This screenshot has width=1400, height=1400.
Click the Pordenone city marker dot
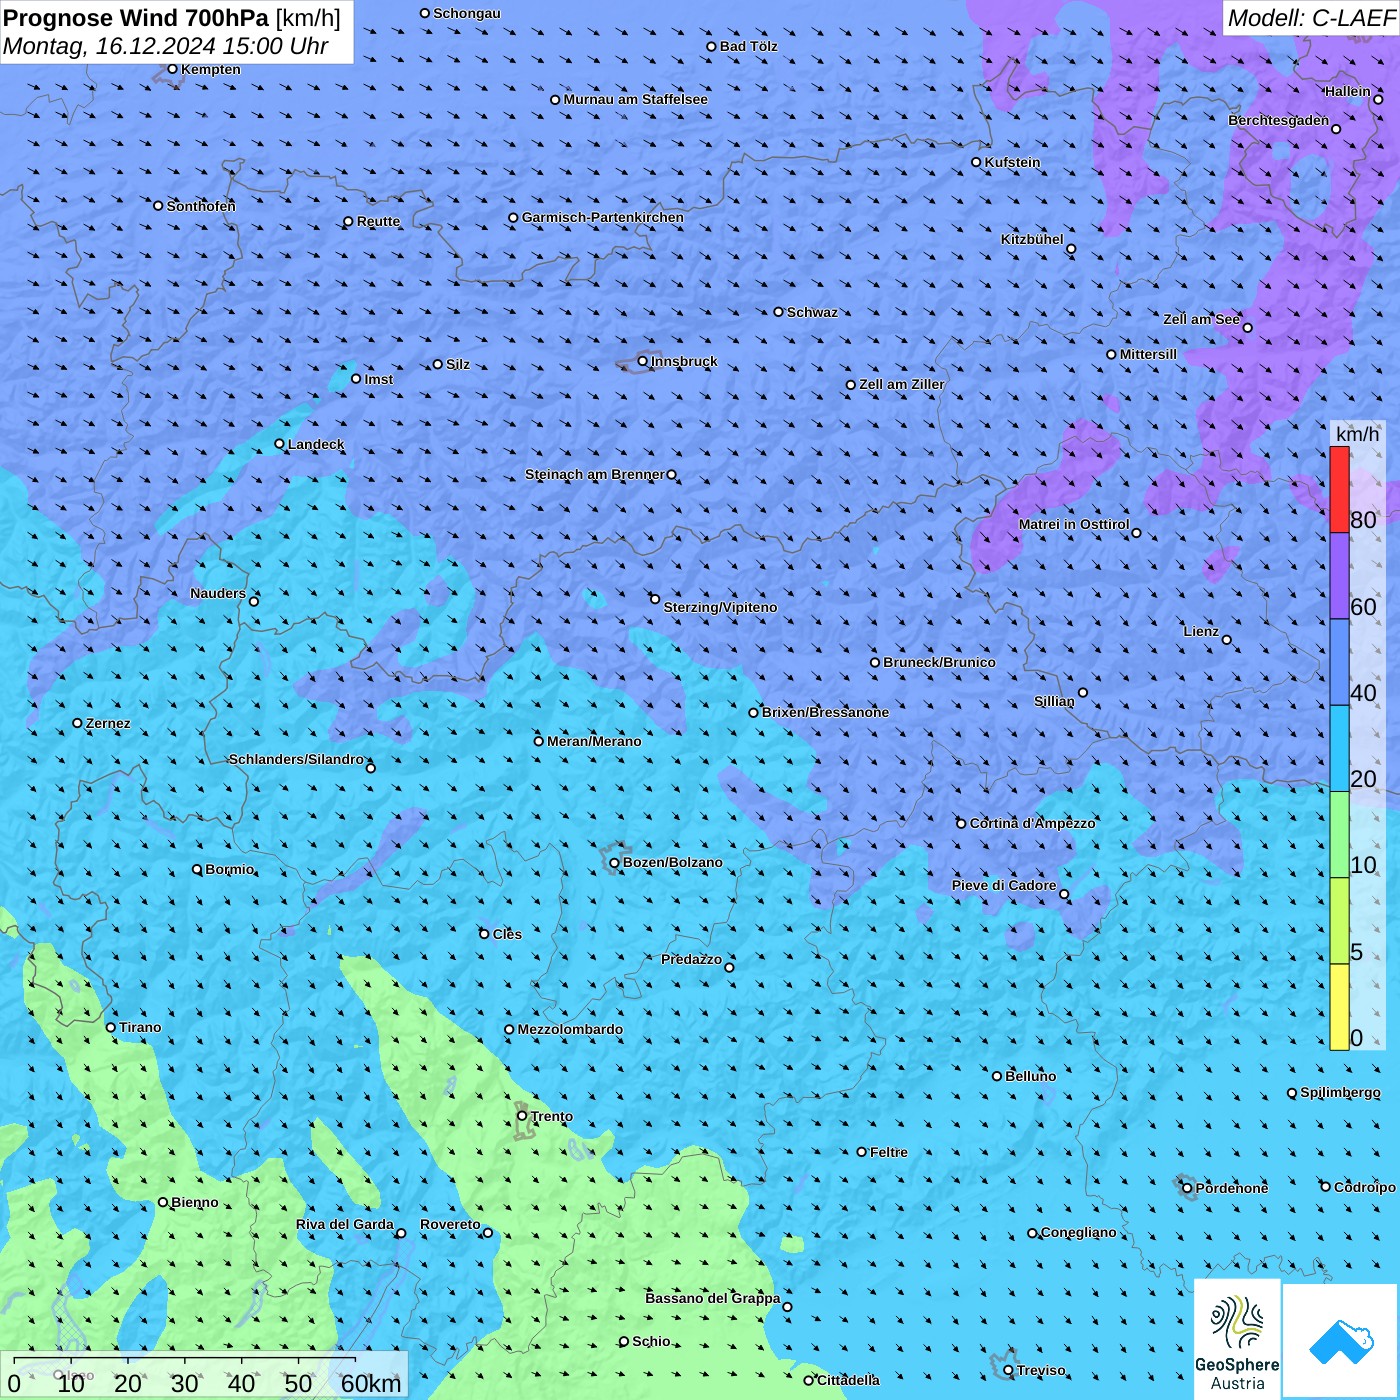tap(1187, 1188)
